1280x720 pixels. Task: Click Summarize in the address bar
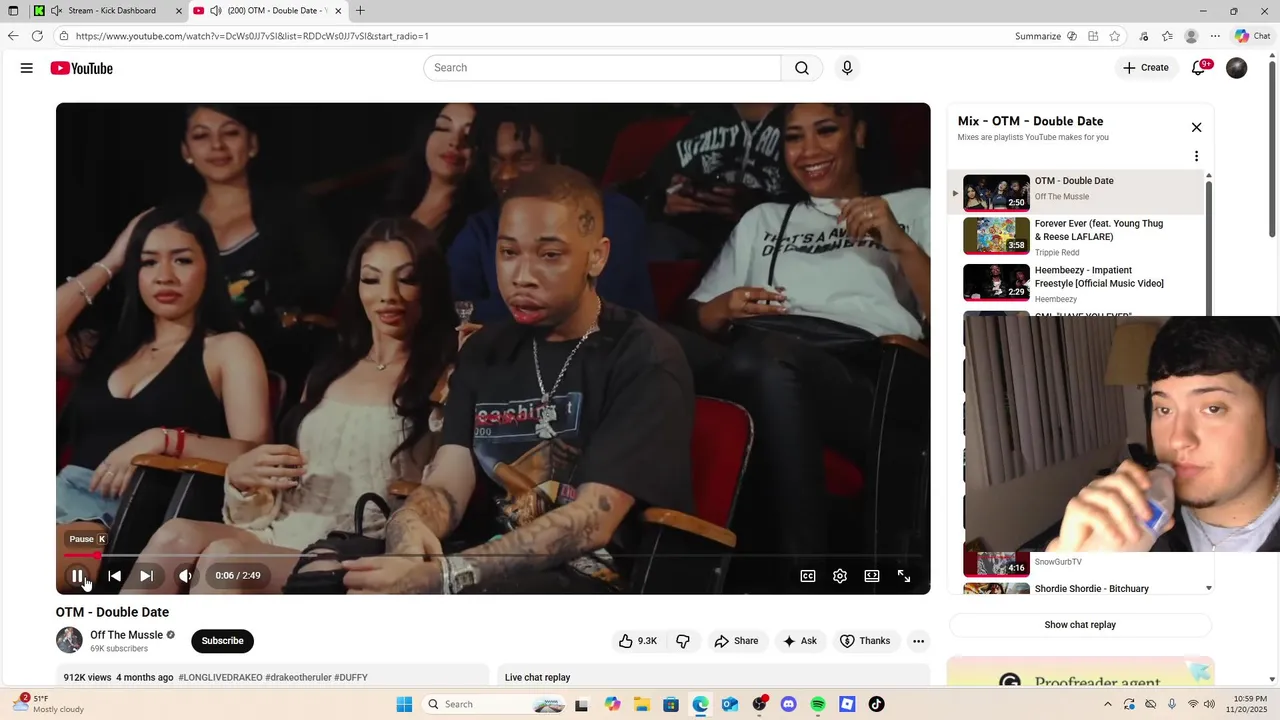(x=1038, y=36)
